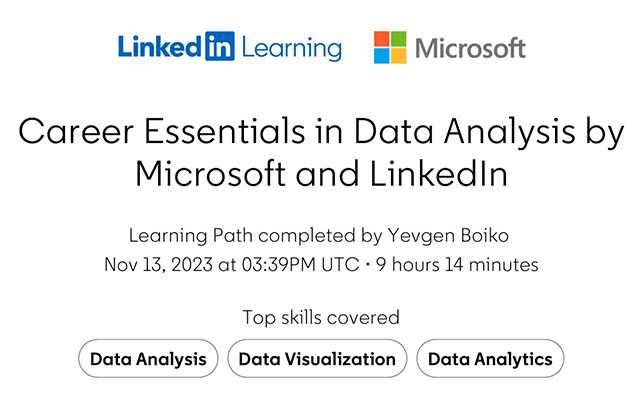
Task: Select the Data Visualization skill pill
Action: tap(317, 359)
